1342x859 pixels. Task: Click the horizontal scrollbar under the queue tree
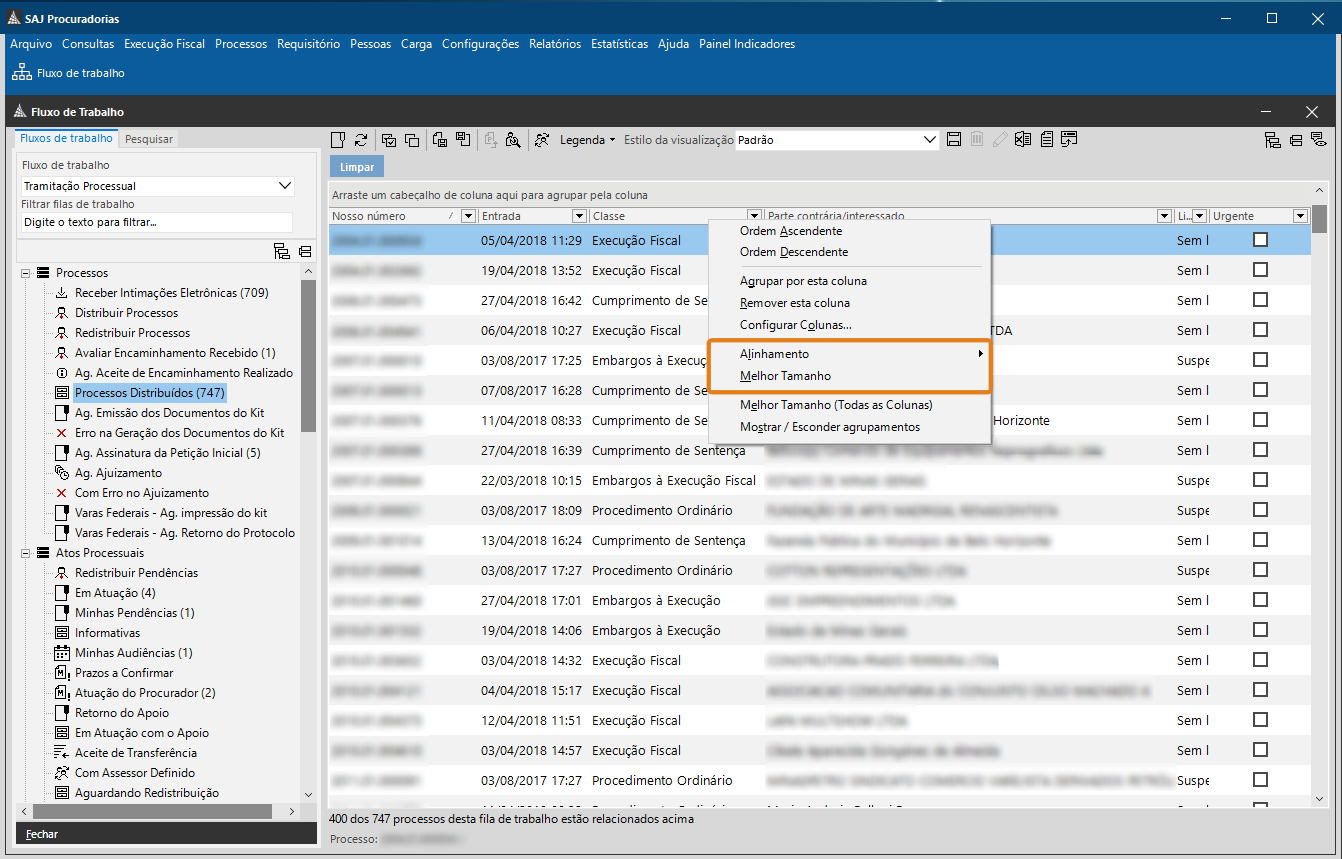click(150, 812)
